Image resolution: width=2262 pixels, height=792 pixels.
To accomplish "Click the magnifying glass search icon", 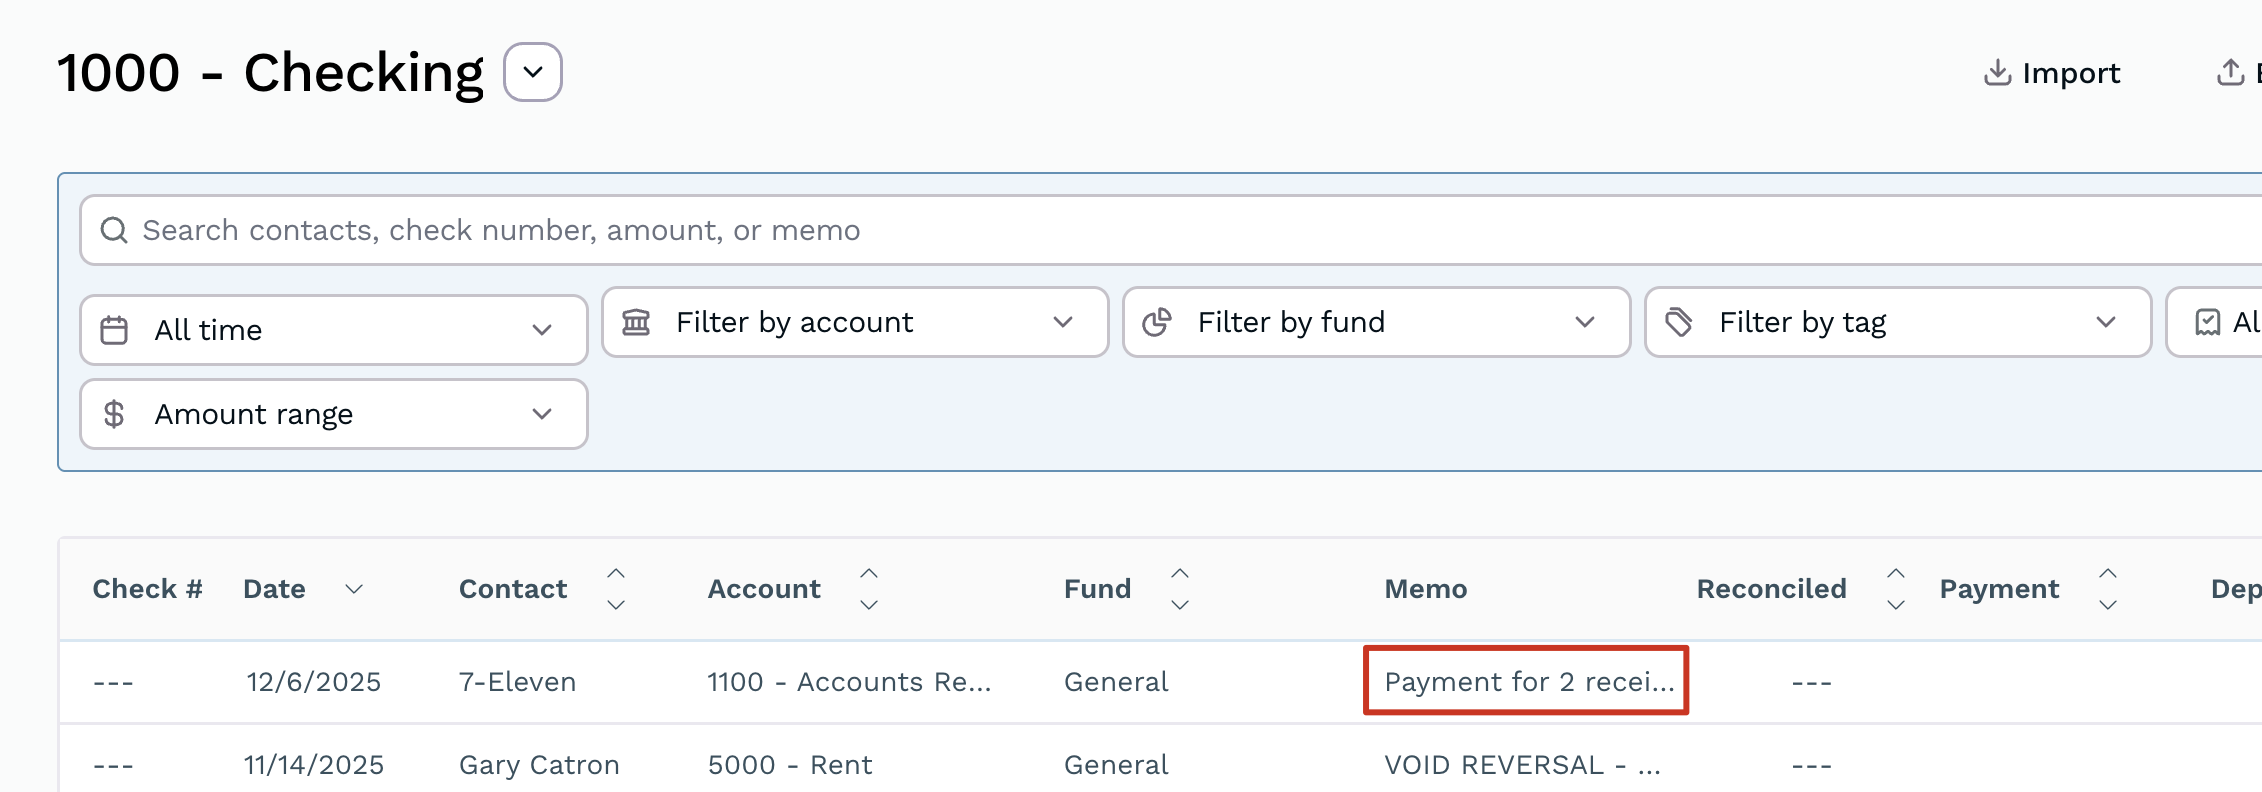I will (114, 230).
